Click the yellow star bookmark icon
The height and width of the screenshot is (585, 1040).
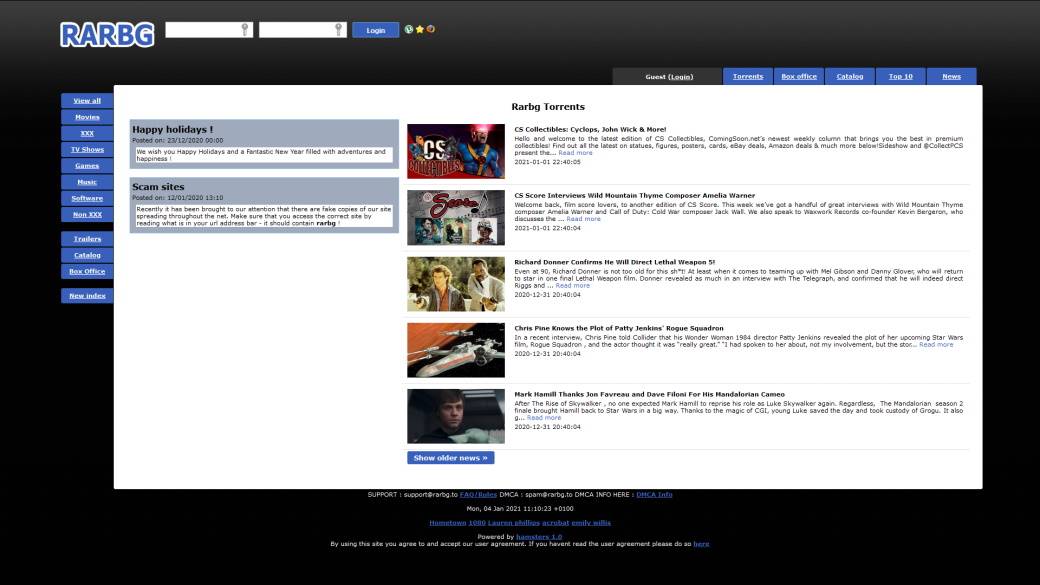coord(420,29)
